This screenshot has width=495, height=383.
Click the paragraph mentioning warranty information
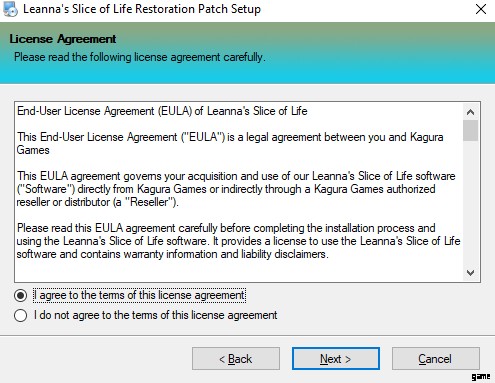(x=239, y=241)
